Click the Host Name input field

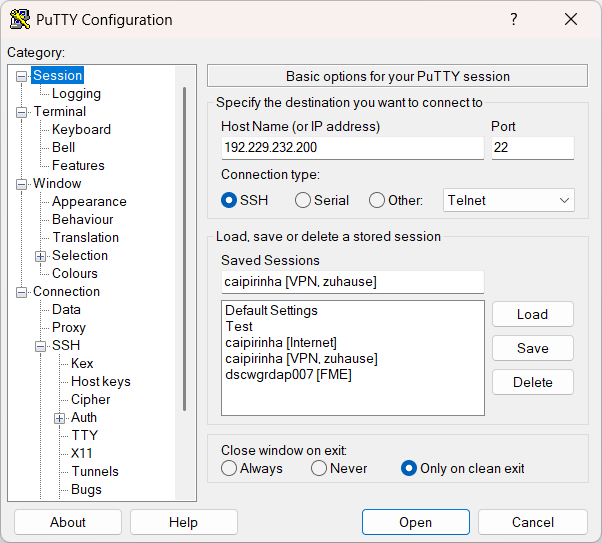point(352,148)
